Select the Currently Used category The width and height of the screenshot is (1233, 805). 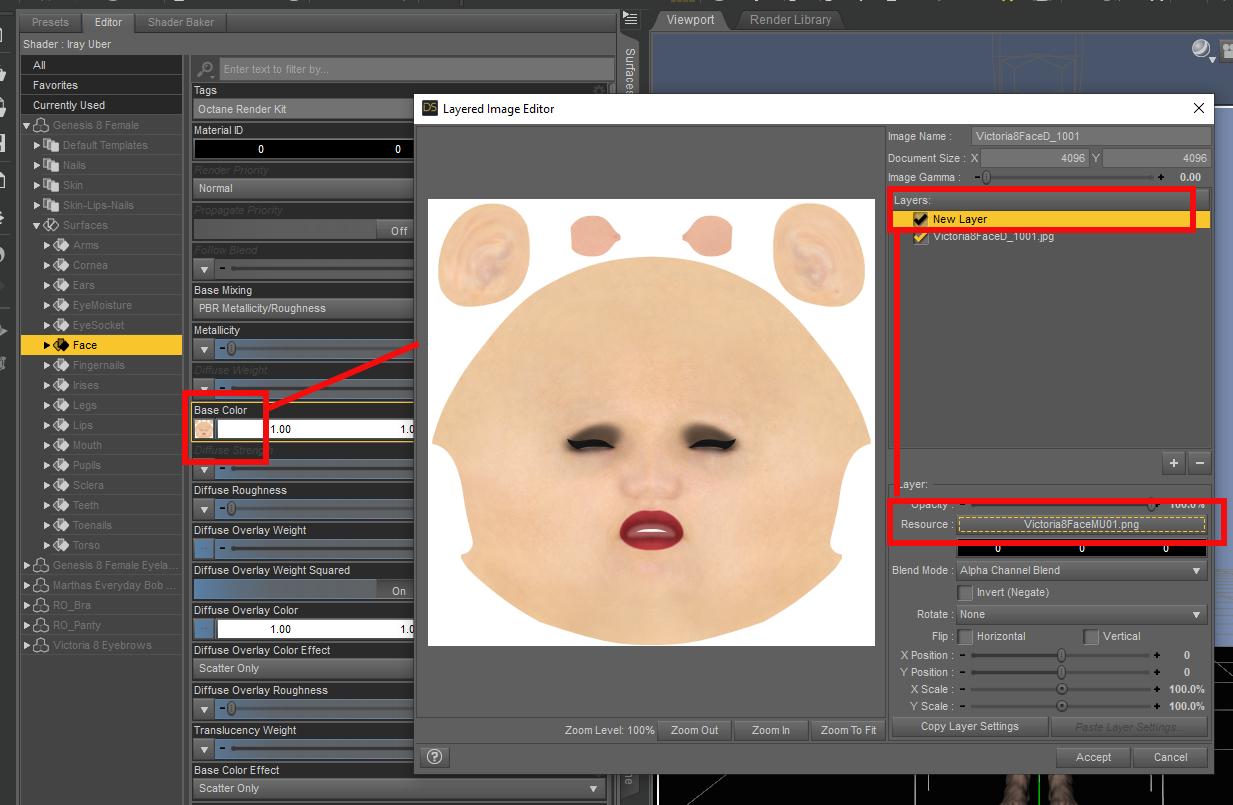point(101,105)
